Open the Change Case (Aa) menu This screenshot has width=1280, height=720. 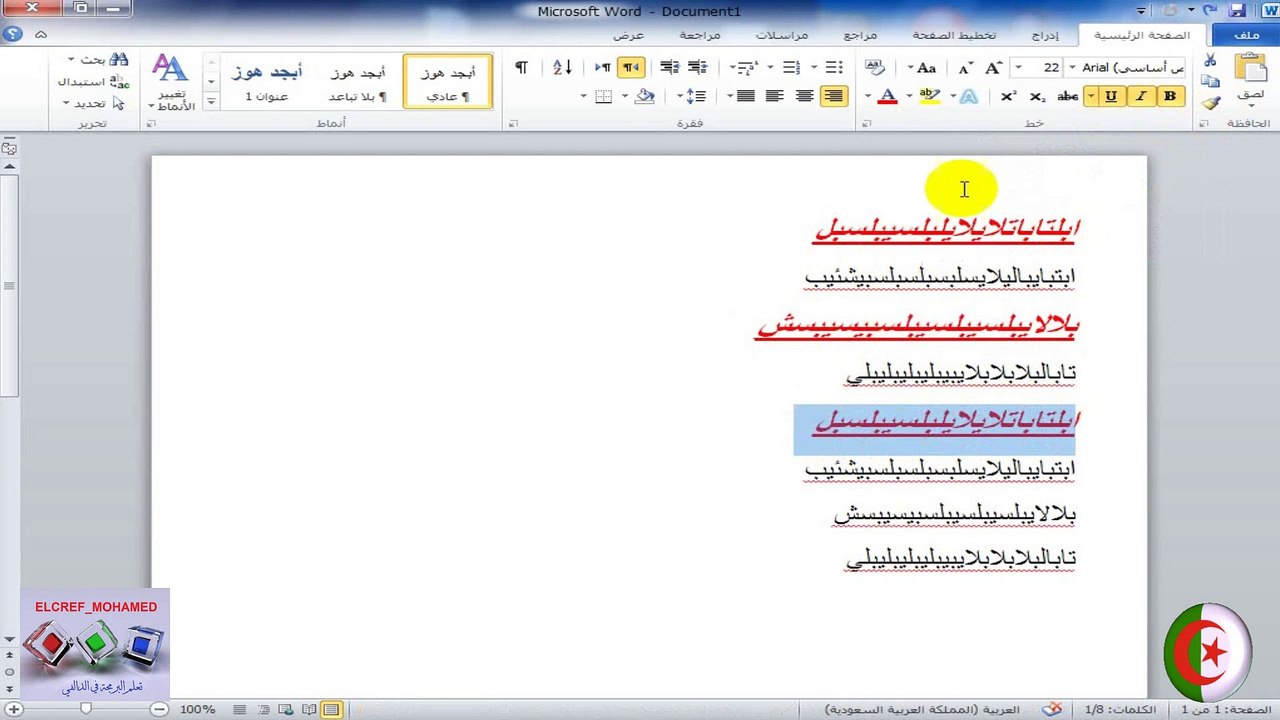pyautogui.click(x=921, y=67)
